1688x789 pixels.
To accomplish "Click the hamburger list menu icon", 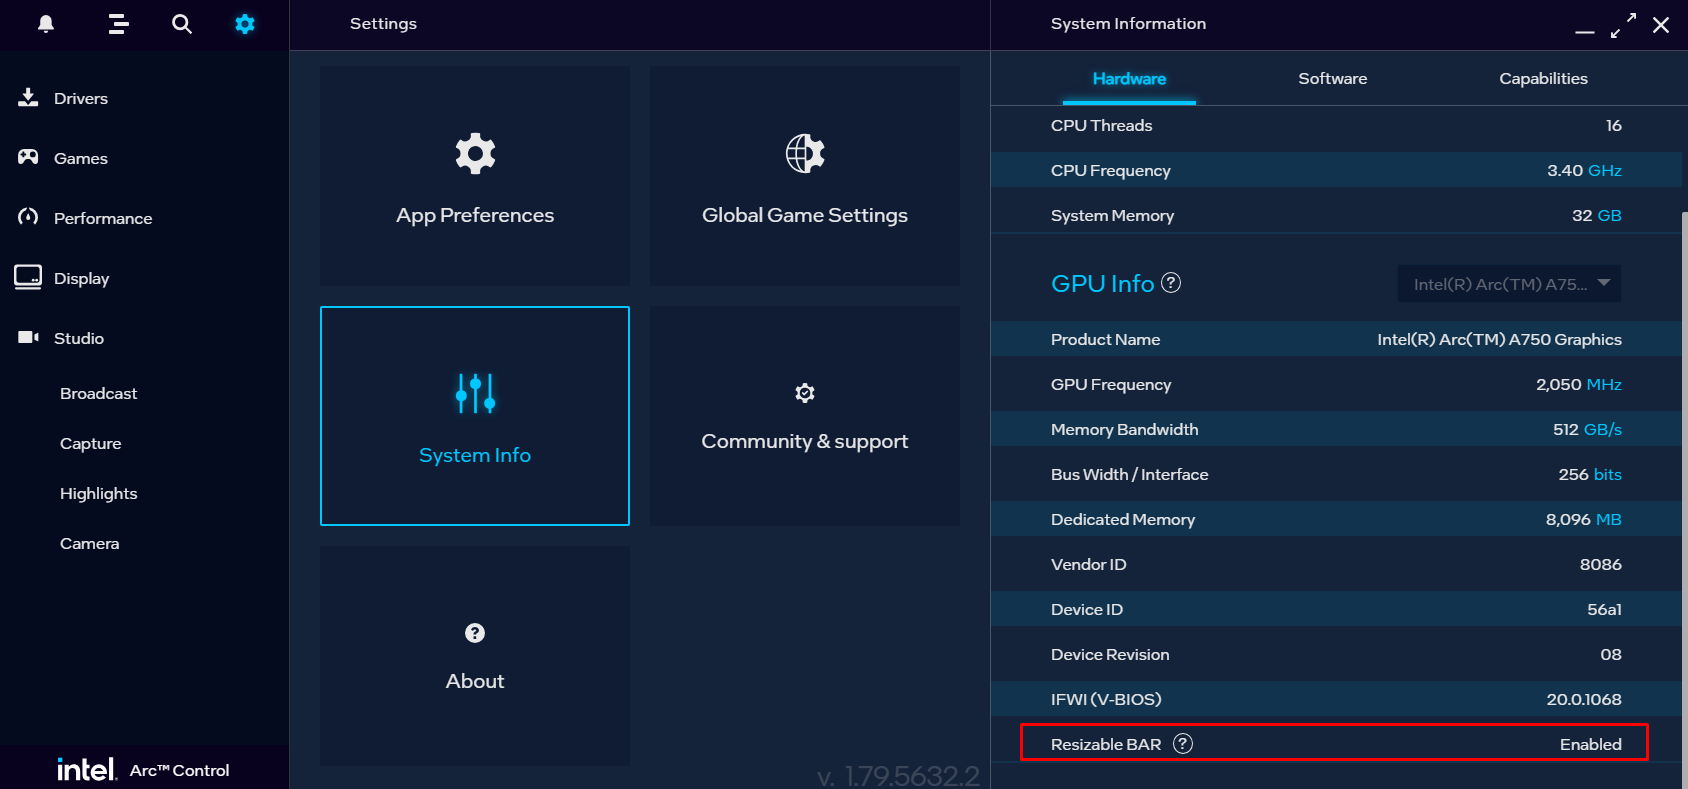I will [118, 24].
